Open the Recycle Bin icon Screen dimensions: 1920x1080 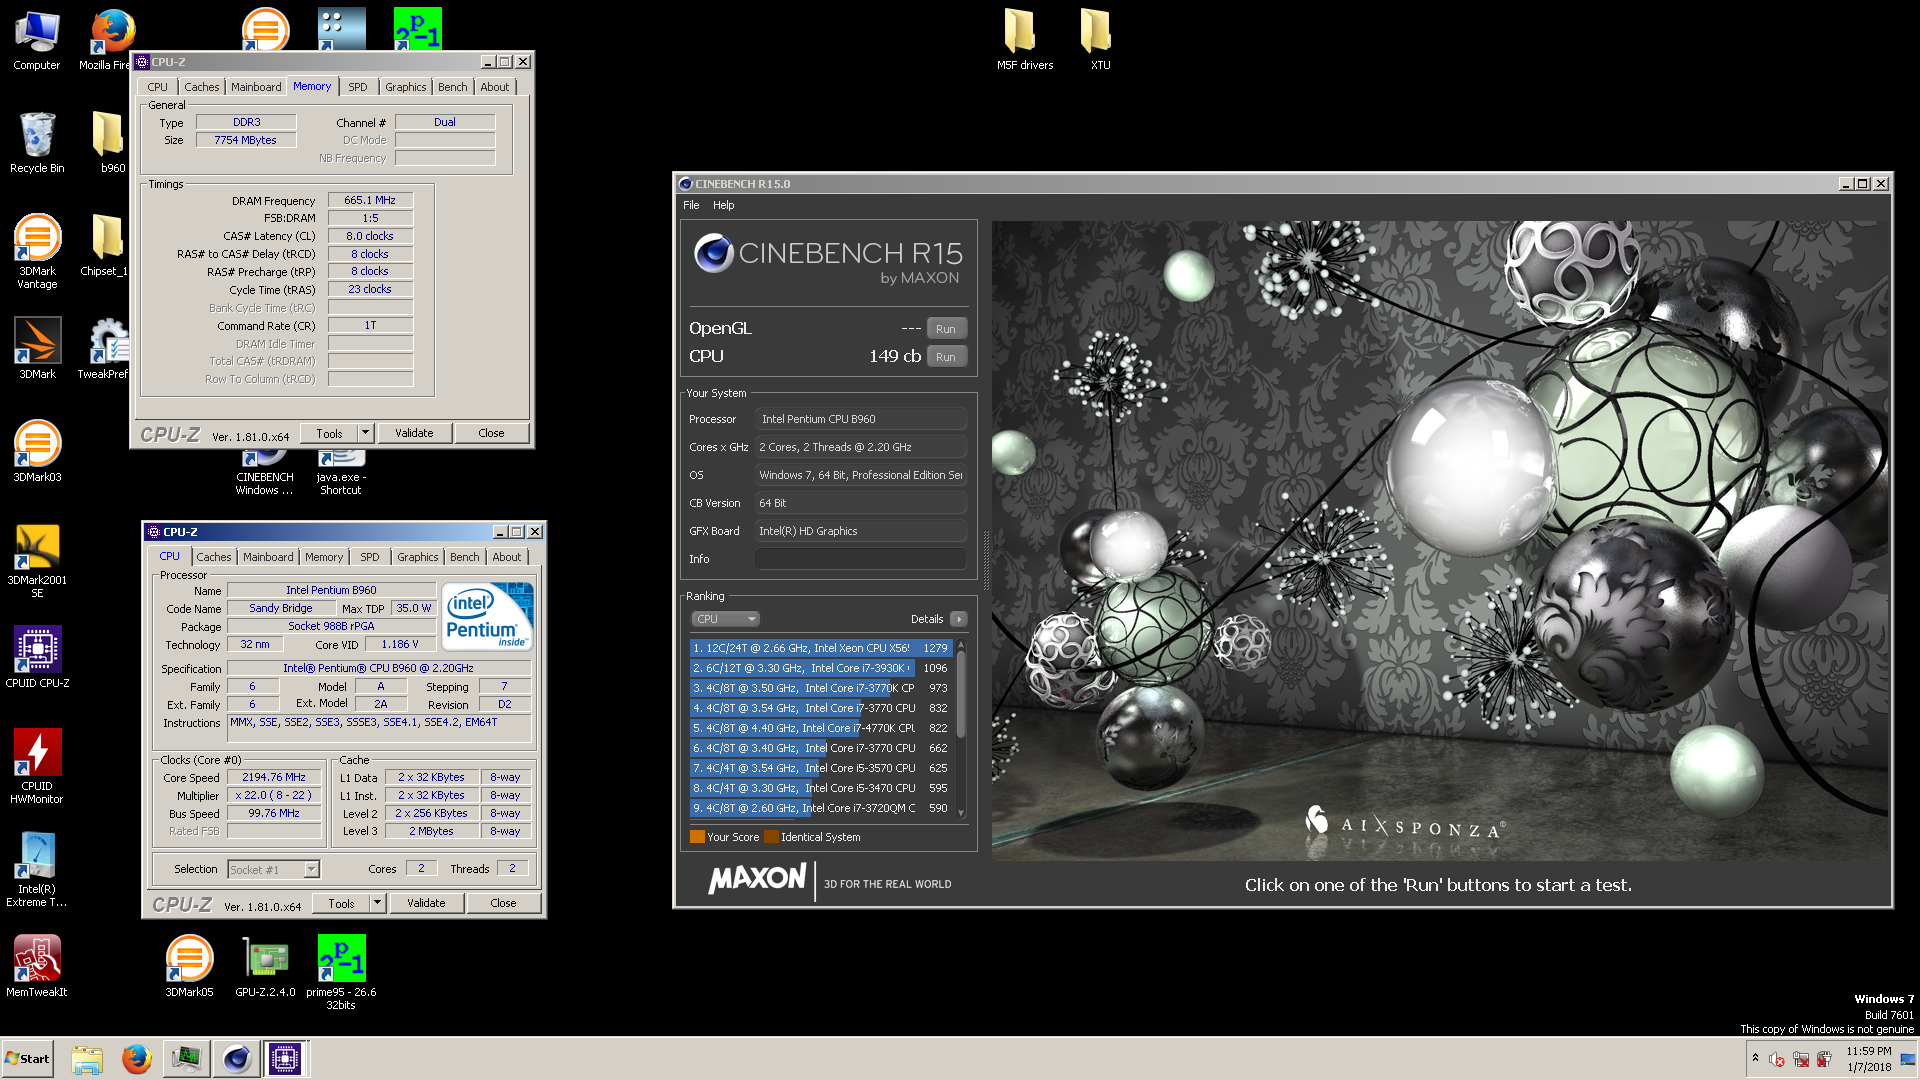[x=37, y=142]
